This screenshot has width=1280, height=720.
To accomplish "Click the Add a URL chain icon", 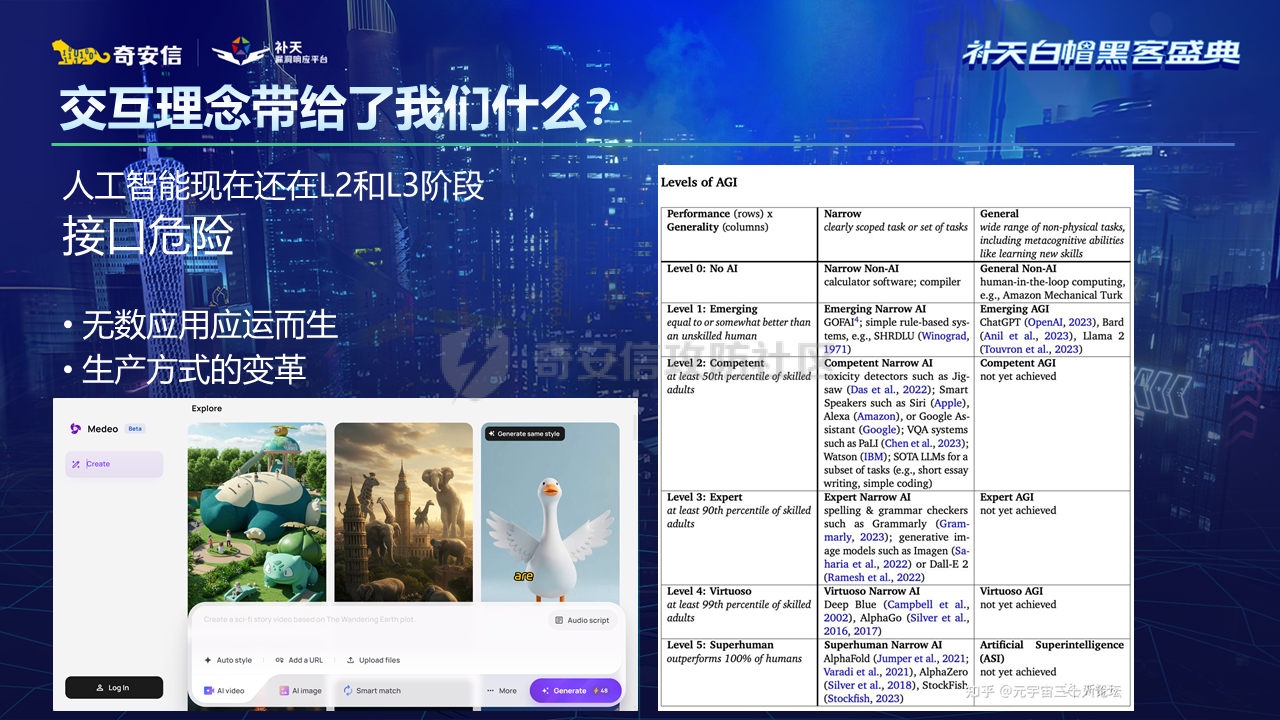I will [x=279, y=660].
